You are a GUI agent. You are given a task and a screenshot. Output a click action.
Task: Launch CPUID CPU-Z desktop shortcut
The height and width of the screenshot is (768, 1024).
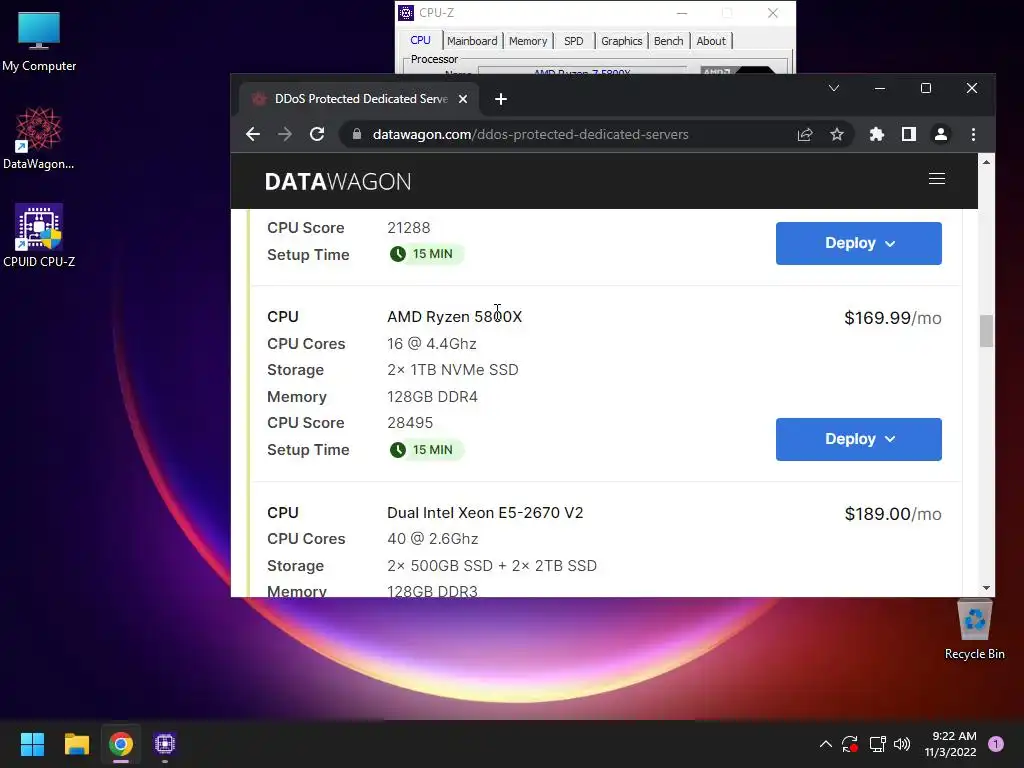(x=39, y=236)
